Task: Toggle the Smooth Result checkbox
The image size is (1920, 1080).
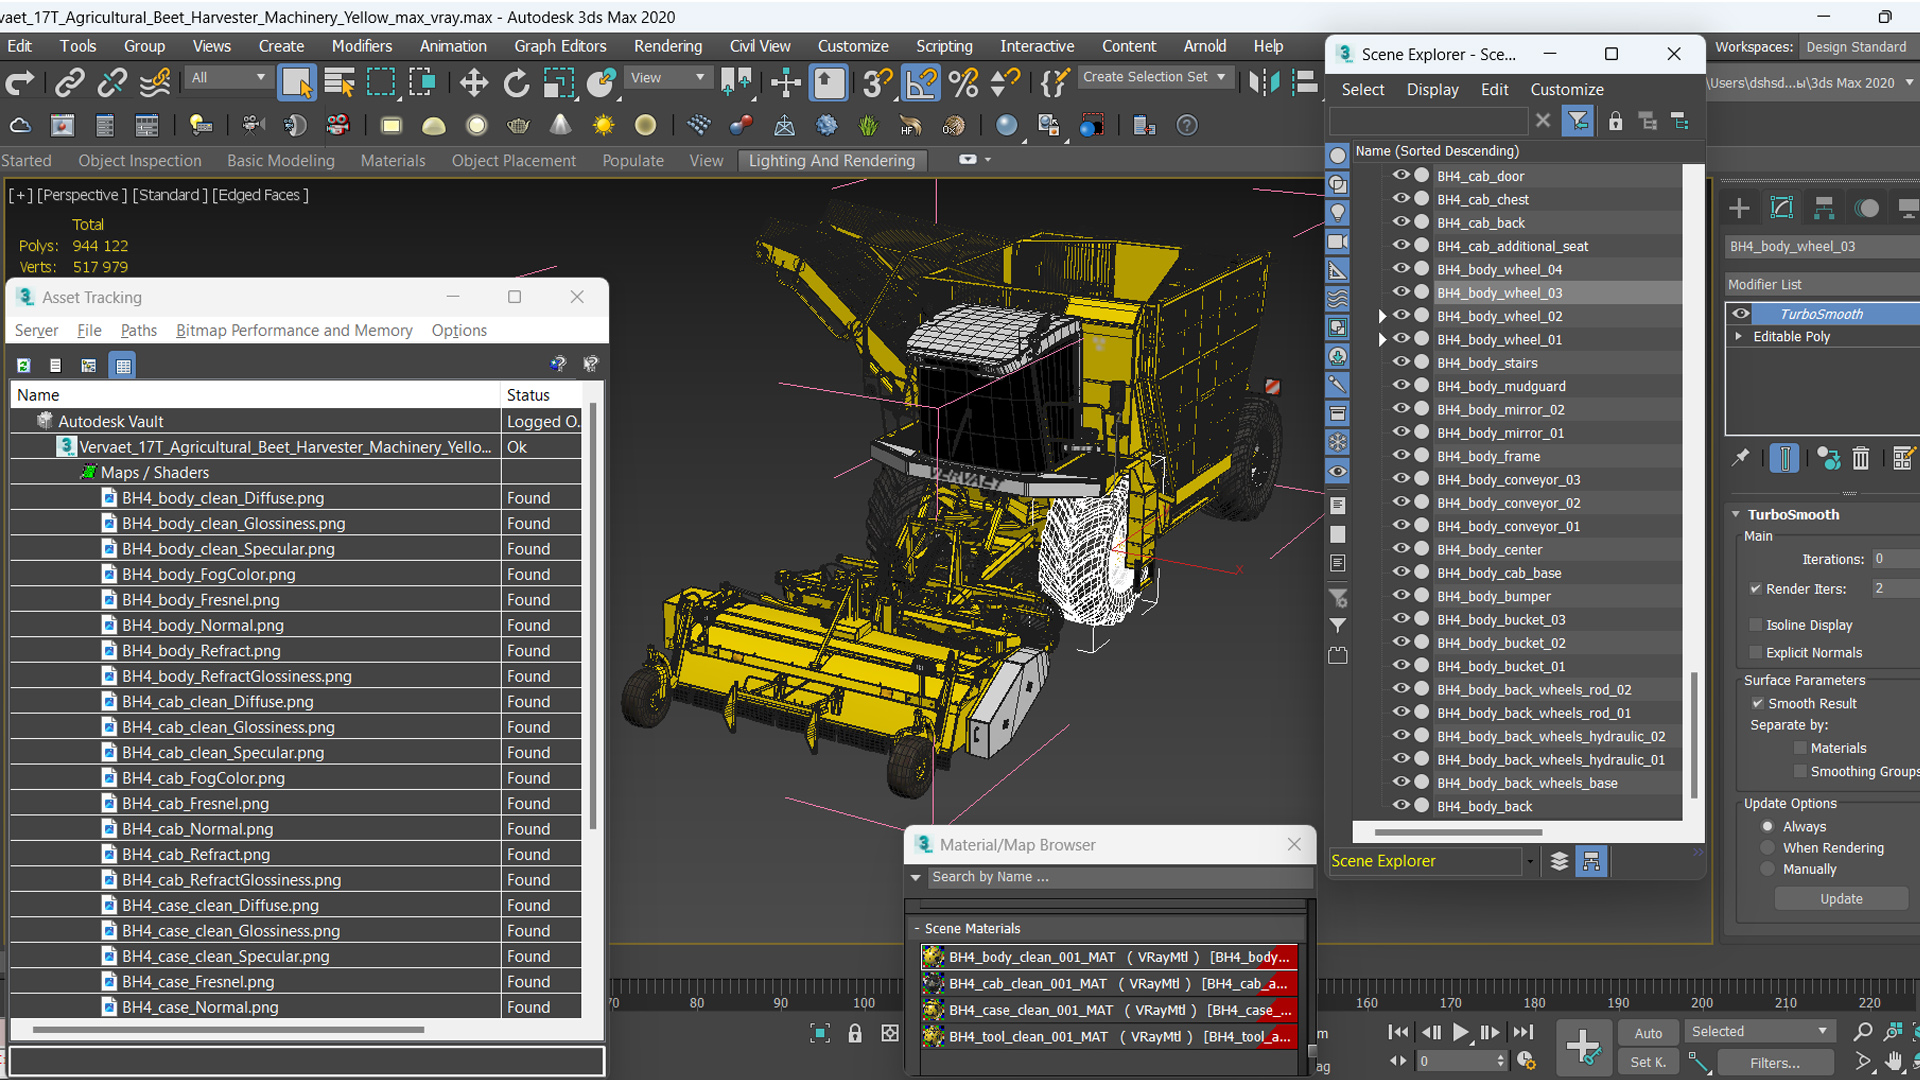Action: click(1757, 703)
